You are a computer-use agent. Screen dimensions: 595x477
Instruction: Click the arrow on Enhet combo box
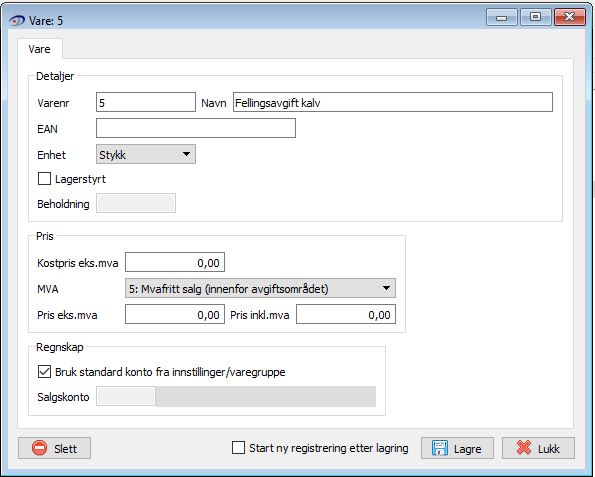[x=186, y=154]
